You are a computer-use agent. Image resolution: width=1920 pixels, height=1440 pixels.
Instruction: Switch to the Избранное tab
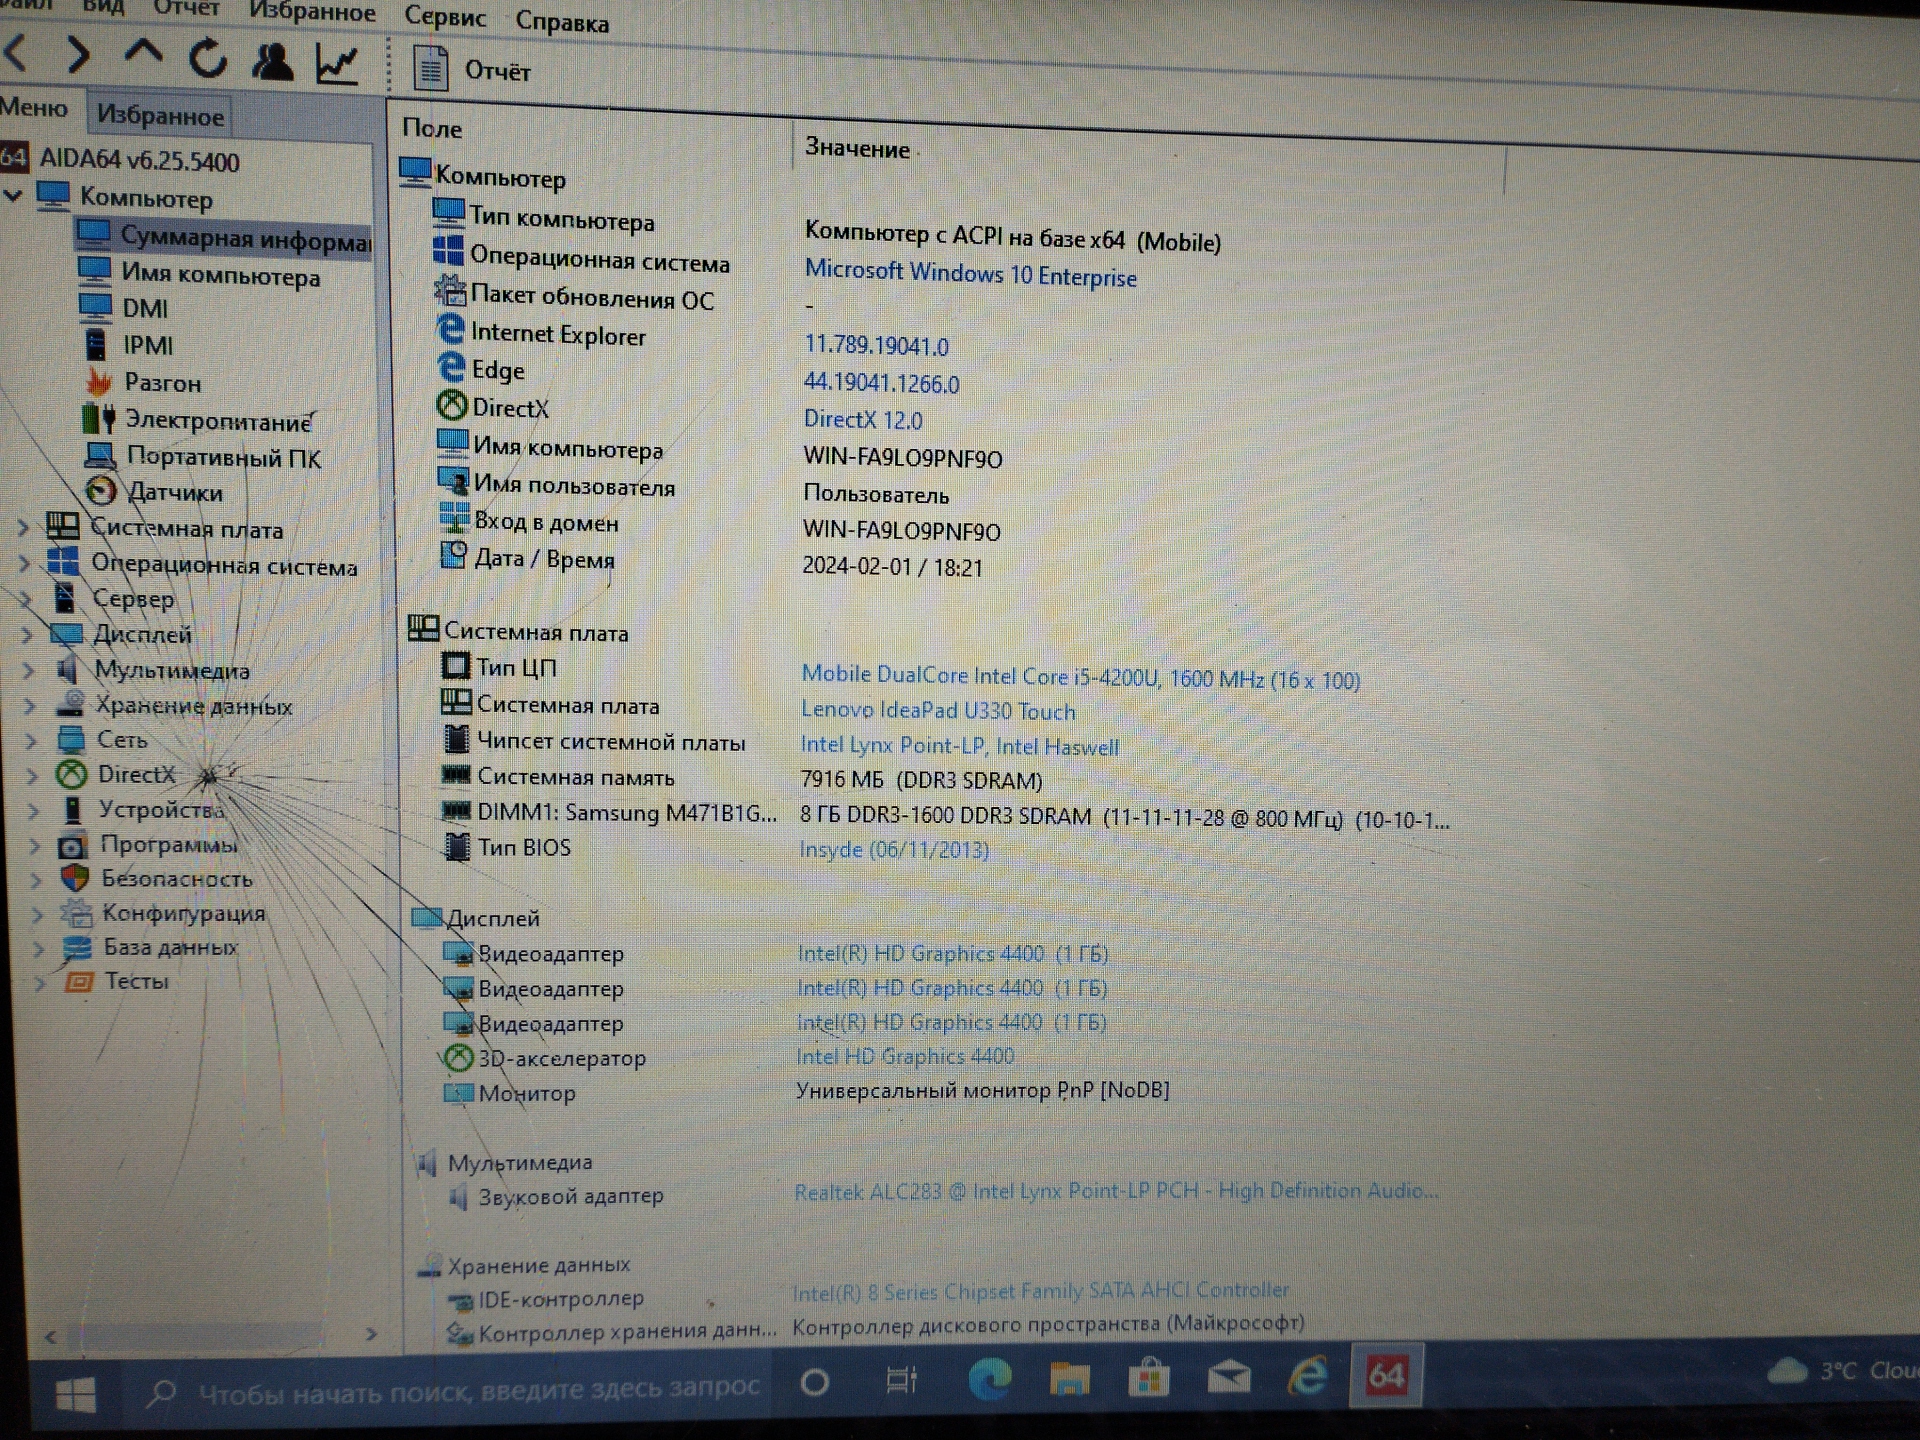(x=160, y=116)
